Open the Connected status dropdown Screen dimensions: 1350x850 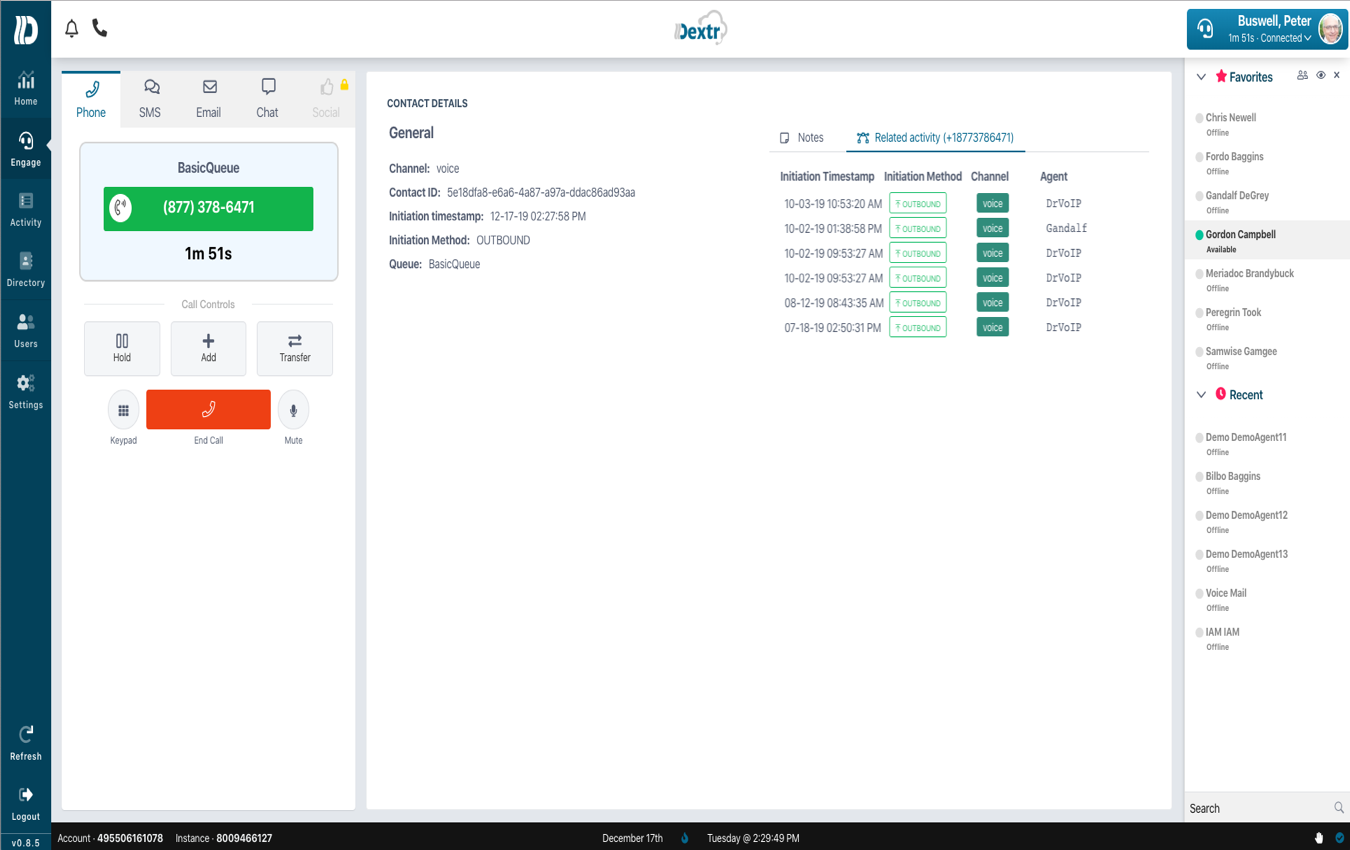[1270, 38]
